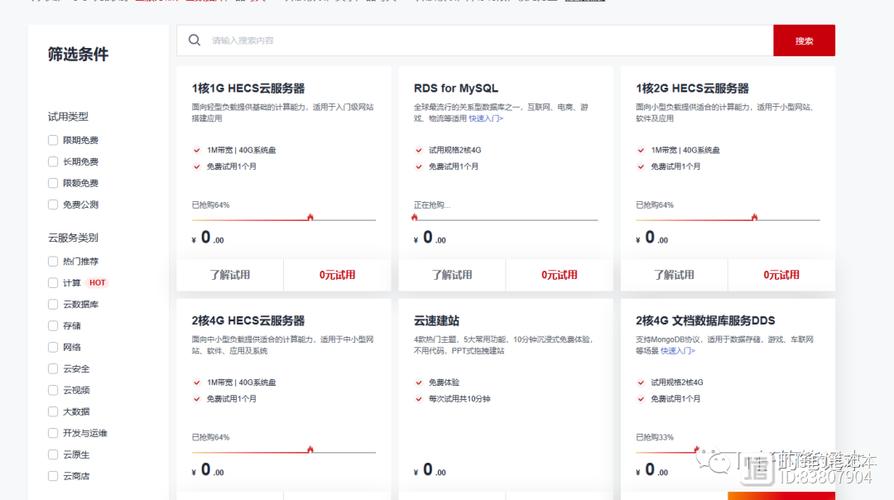Open the 2核4G 文档数据库服务DDS title
This screenshot has width=894, height=500.
point(705,320)
